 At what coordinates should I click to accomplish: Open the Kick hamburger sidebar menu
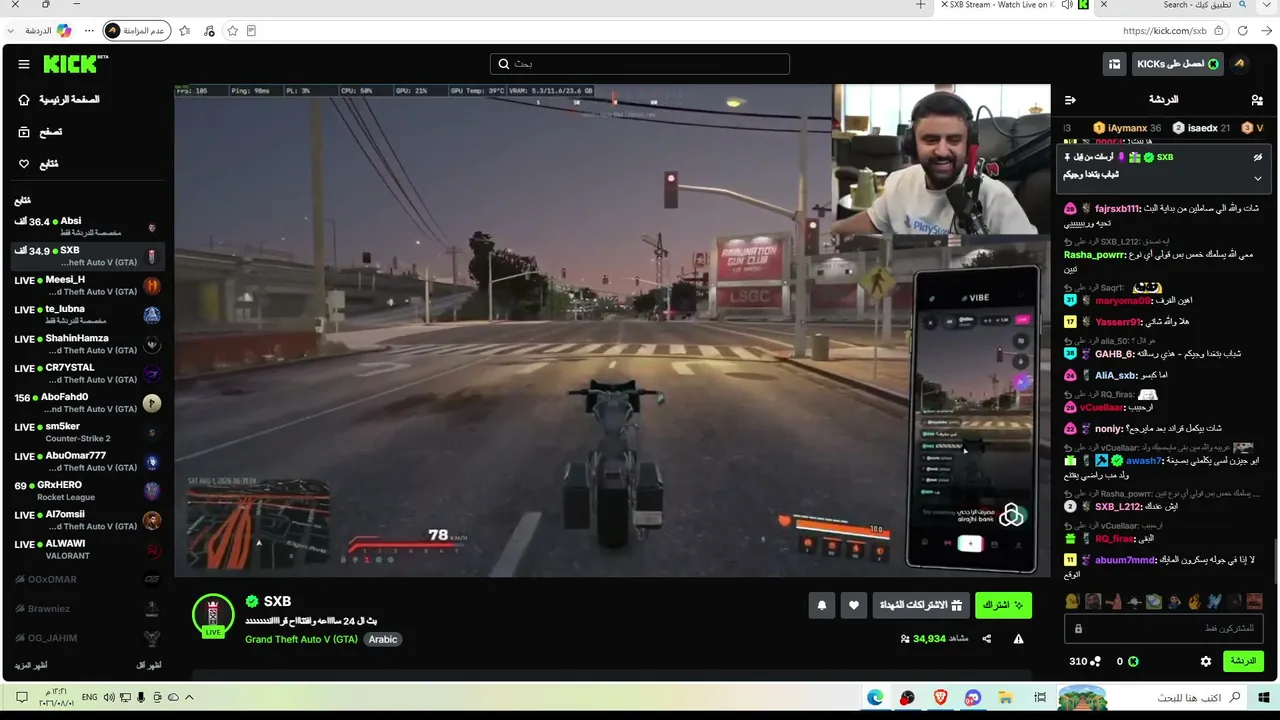coord(24,64)
